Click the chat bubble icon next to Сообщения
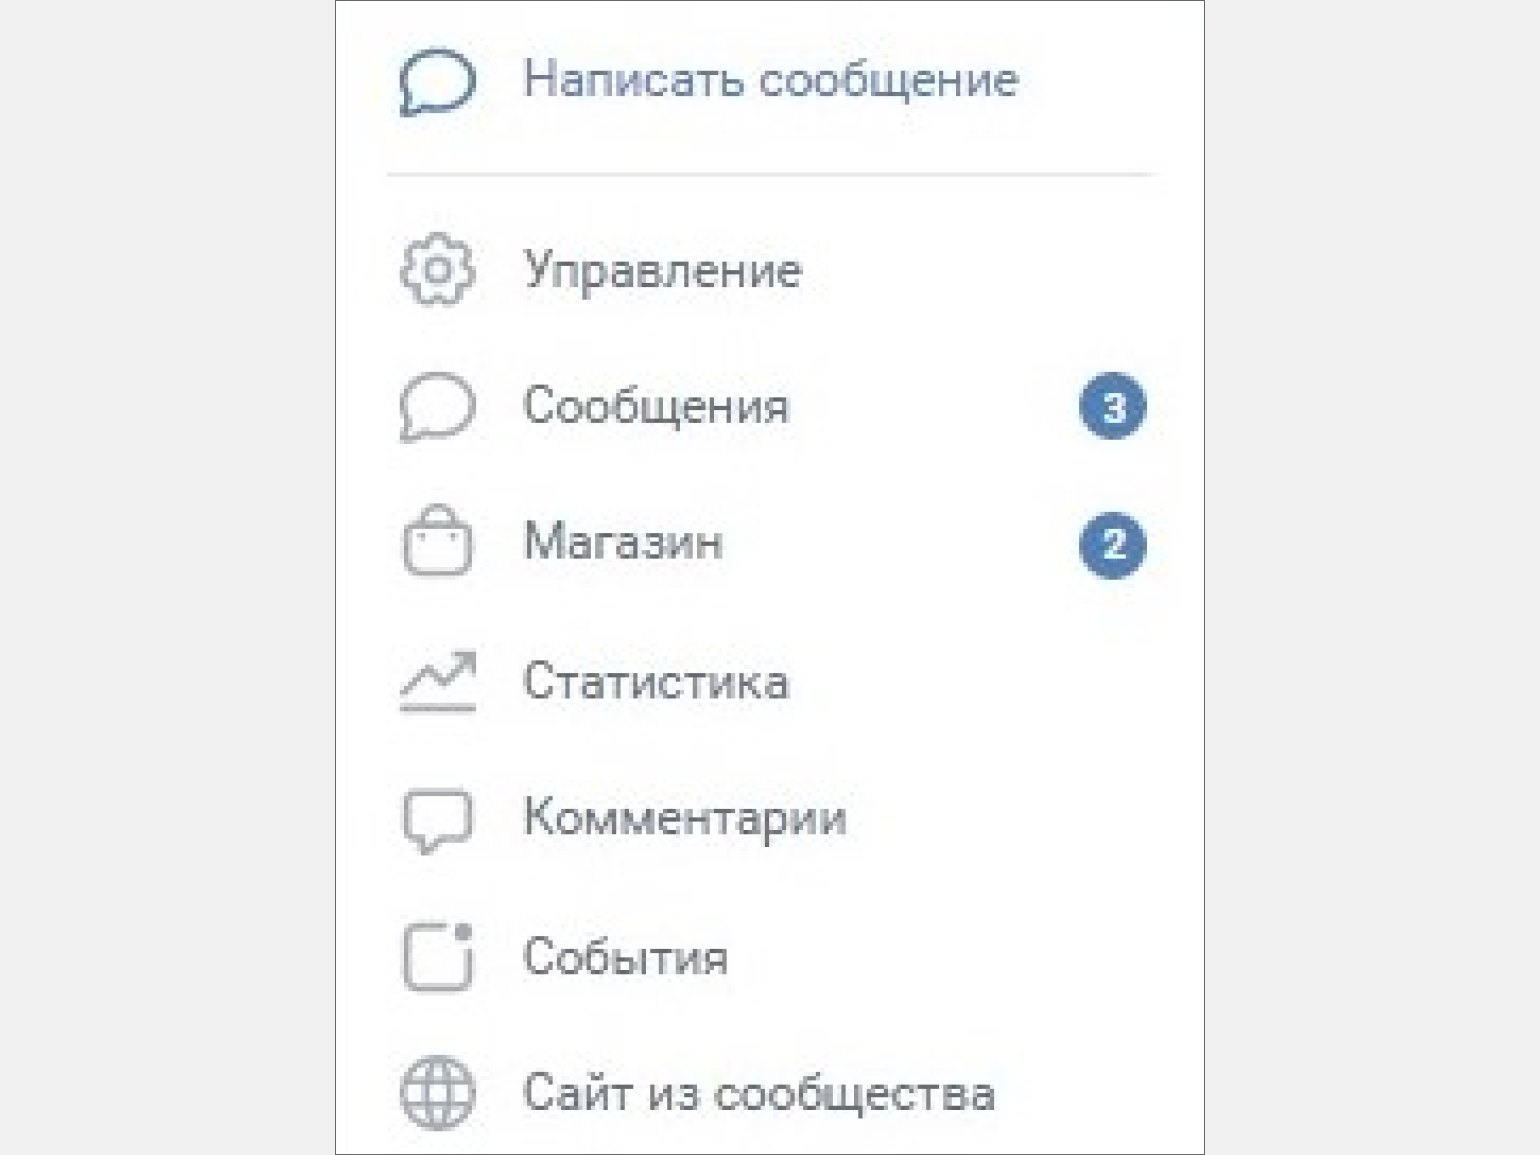 click(437, 407)
